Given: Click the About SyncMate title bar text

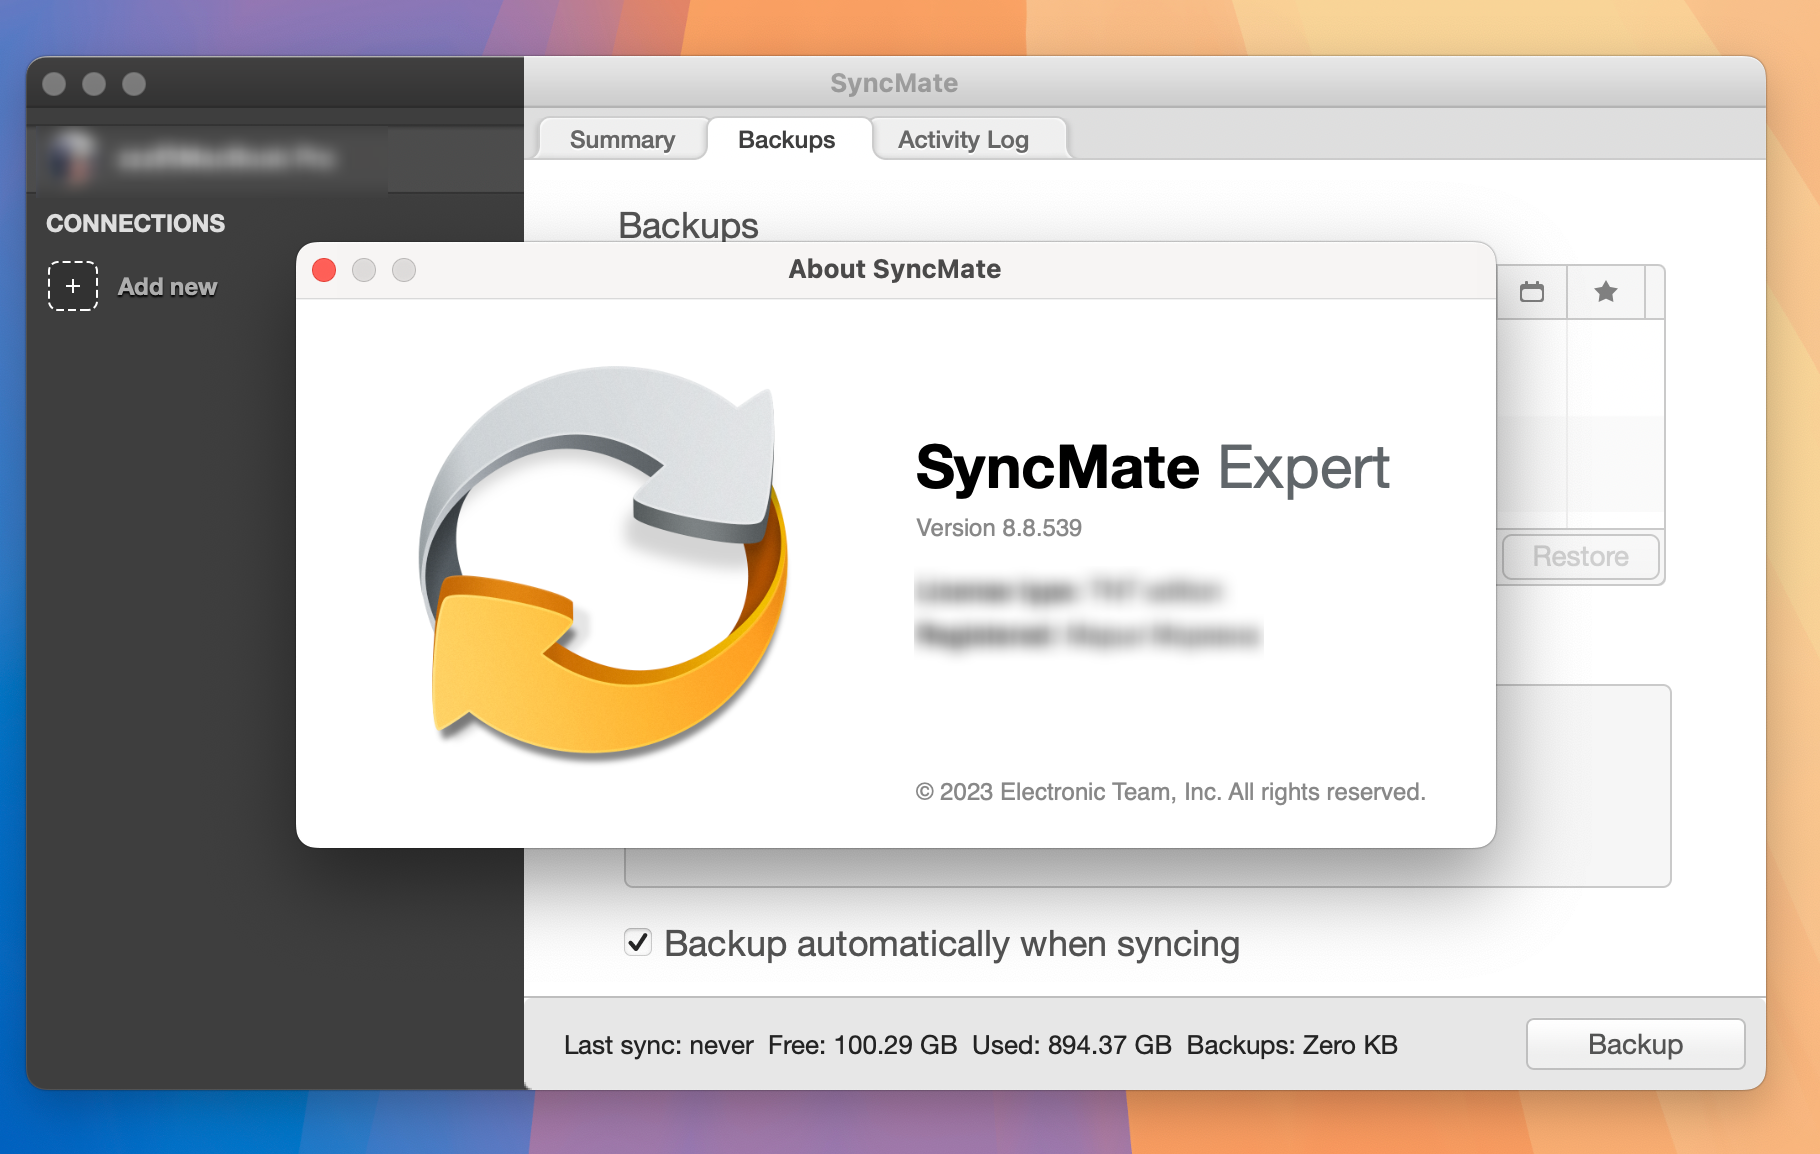Looking at the screenshot, I should pyautogui.click(x=895, y=269).
